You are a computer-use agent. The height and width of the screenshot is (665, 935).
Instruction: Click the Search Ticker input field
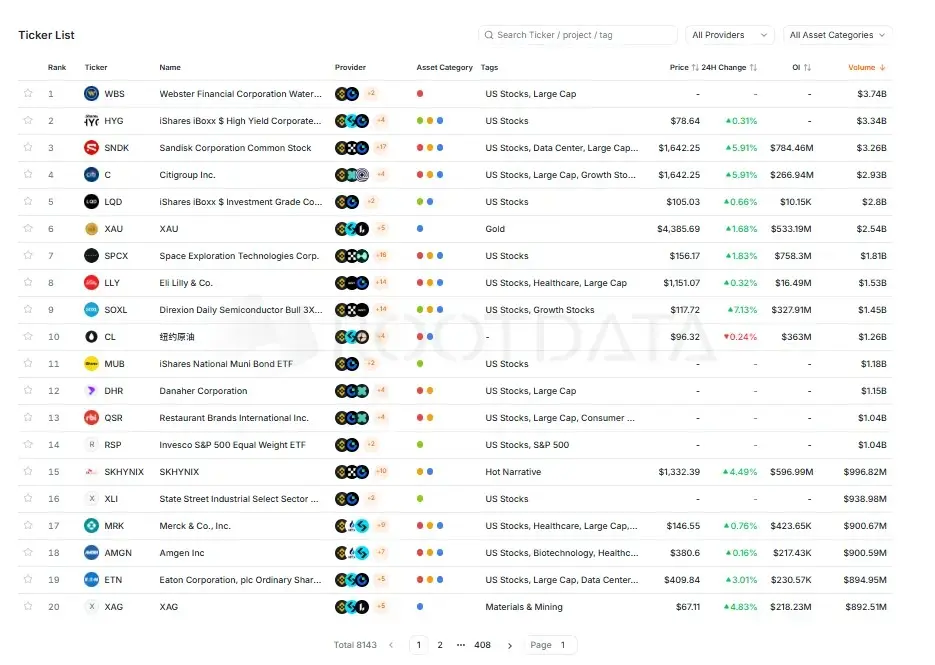coord(577,35)
